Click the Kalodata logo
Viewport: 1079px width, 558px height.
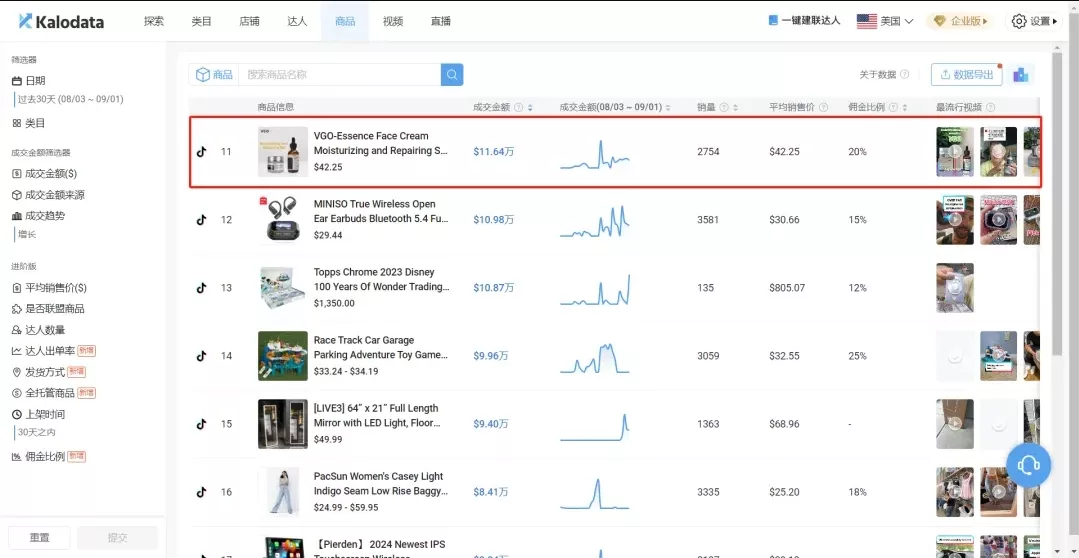61,21
